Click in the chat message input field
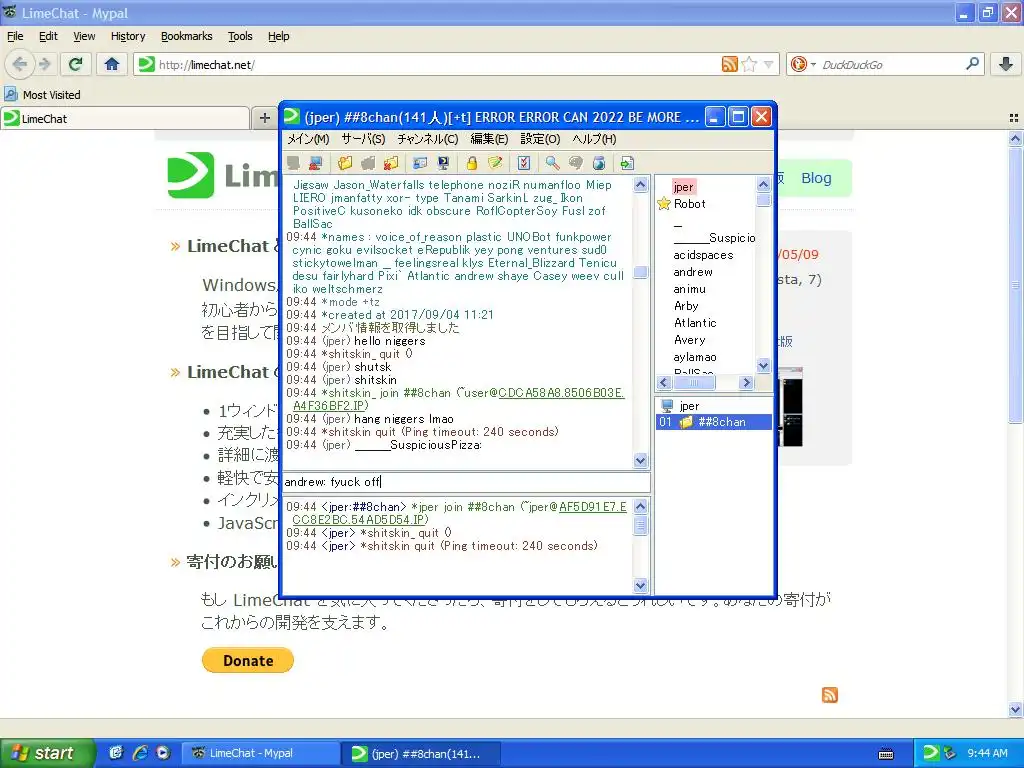Viewport: 1024px width, 768px height. (x=466, y=482)
